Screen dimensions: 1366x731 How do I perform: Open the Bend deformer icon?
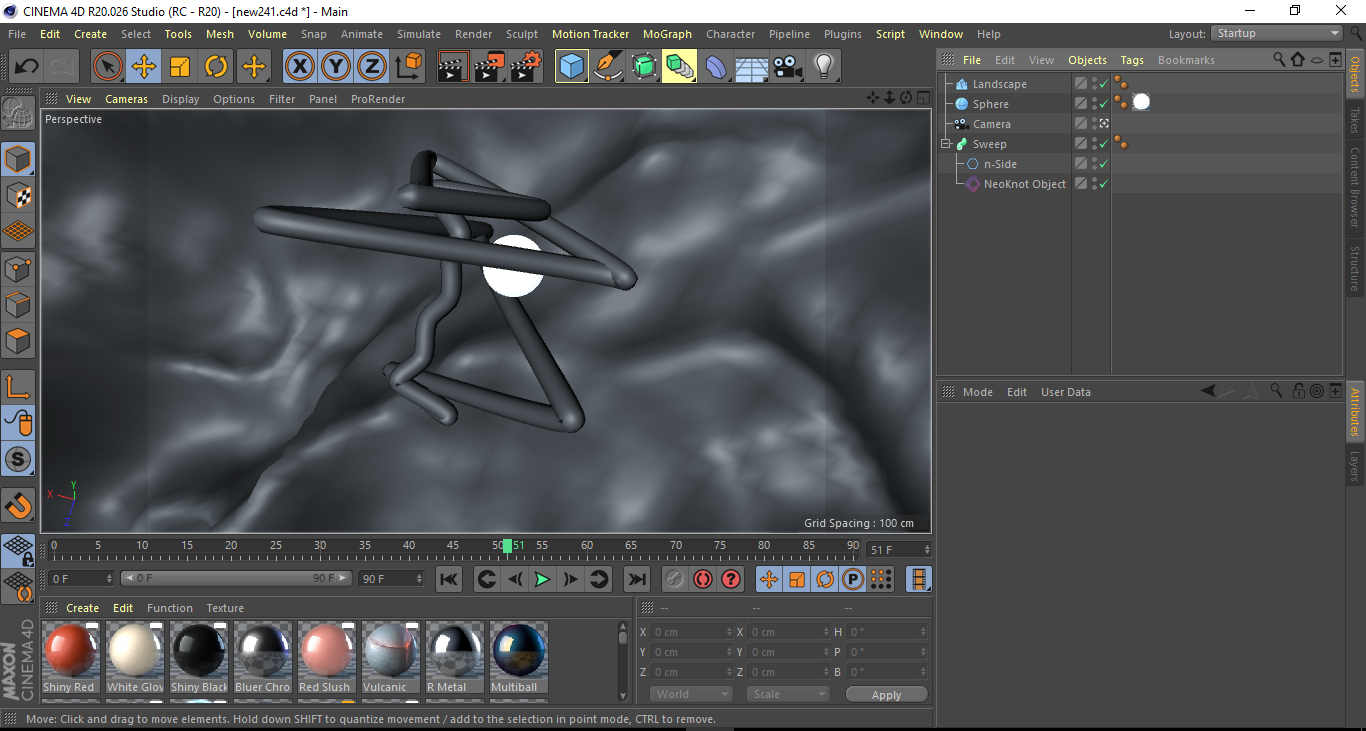pos(716,67)
